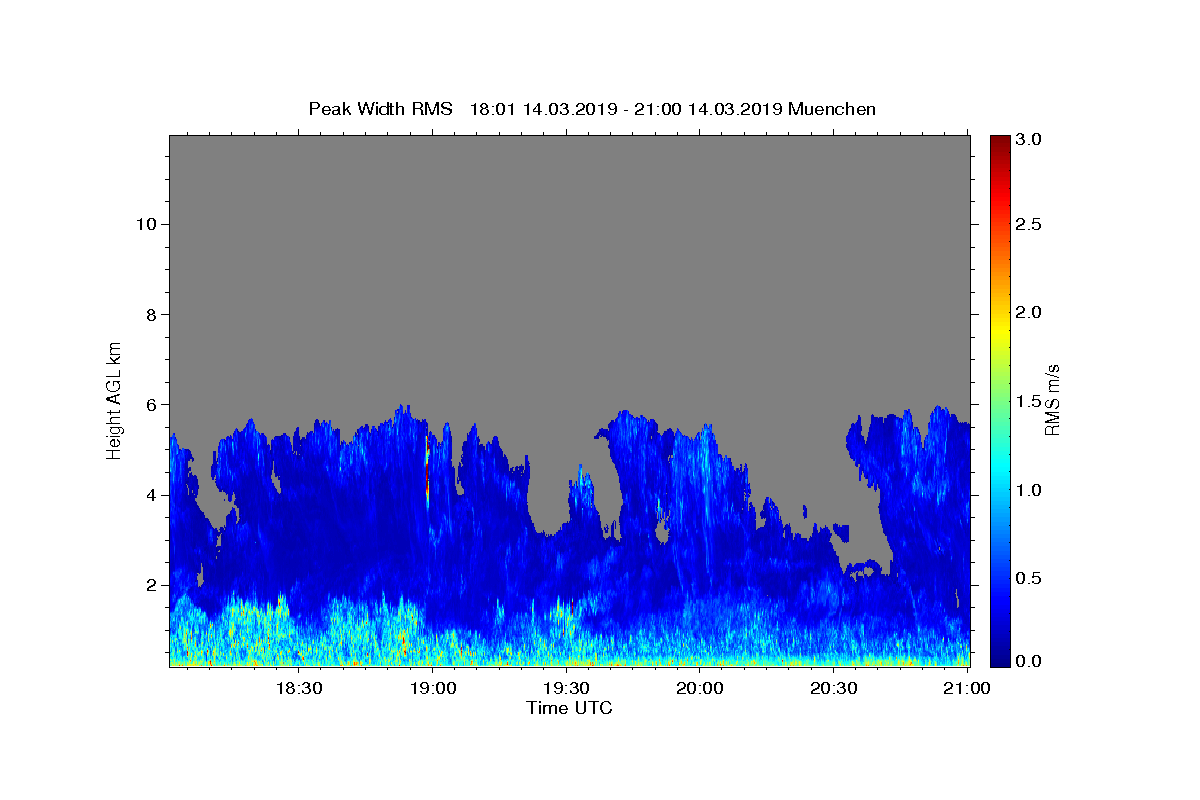Click the 'Height AGL km' axis label
The width and height of the screenshot is (1200, 800).
pos(115,399)
